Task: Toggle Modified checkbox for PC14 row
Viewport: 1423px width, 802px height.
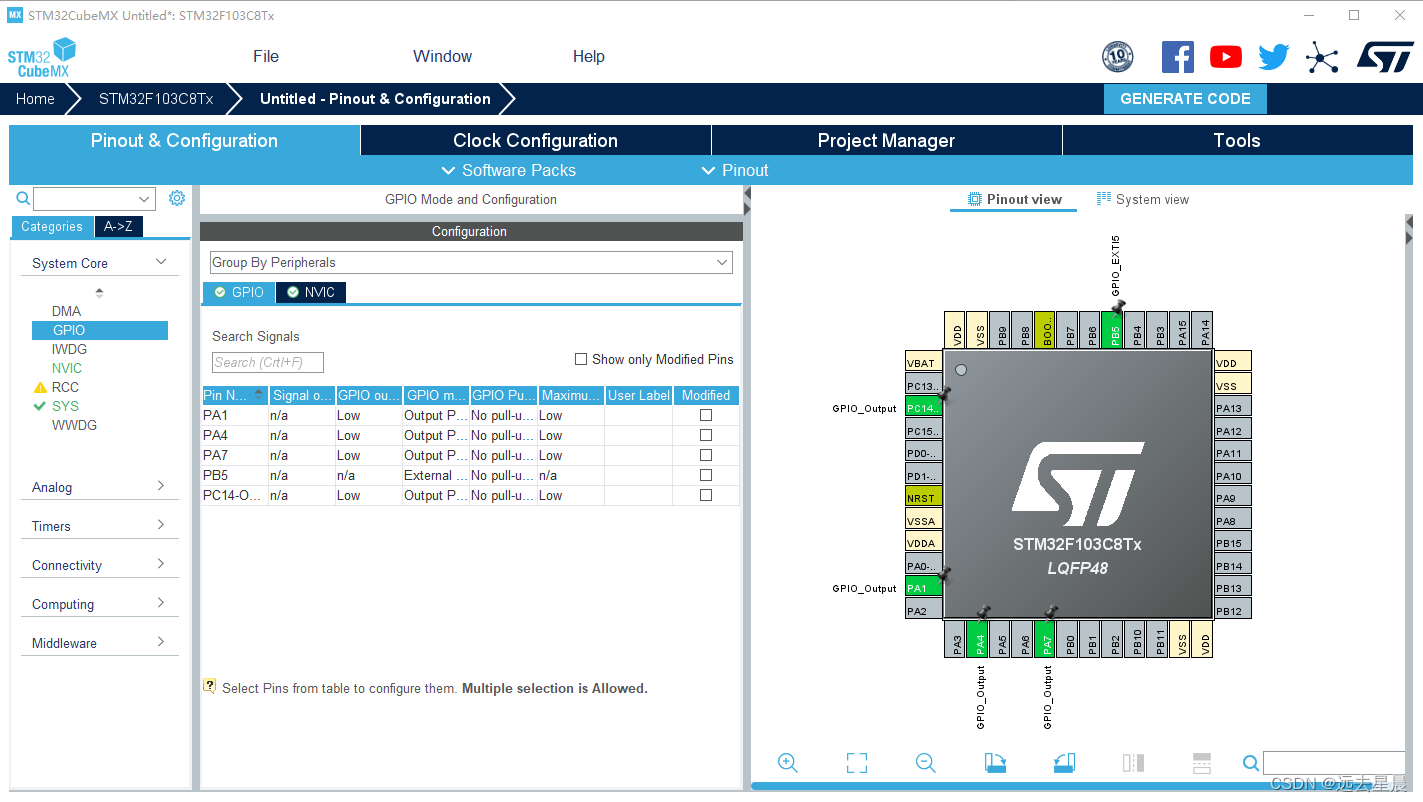Action: pyautogui.click(x=706, y=495)
